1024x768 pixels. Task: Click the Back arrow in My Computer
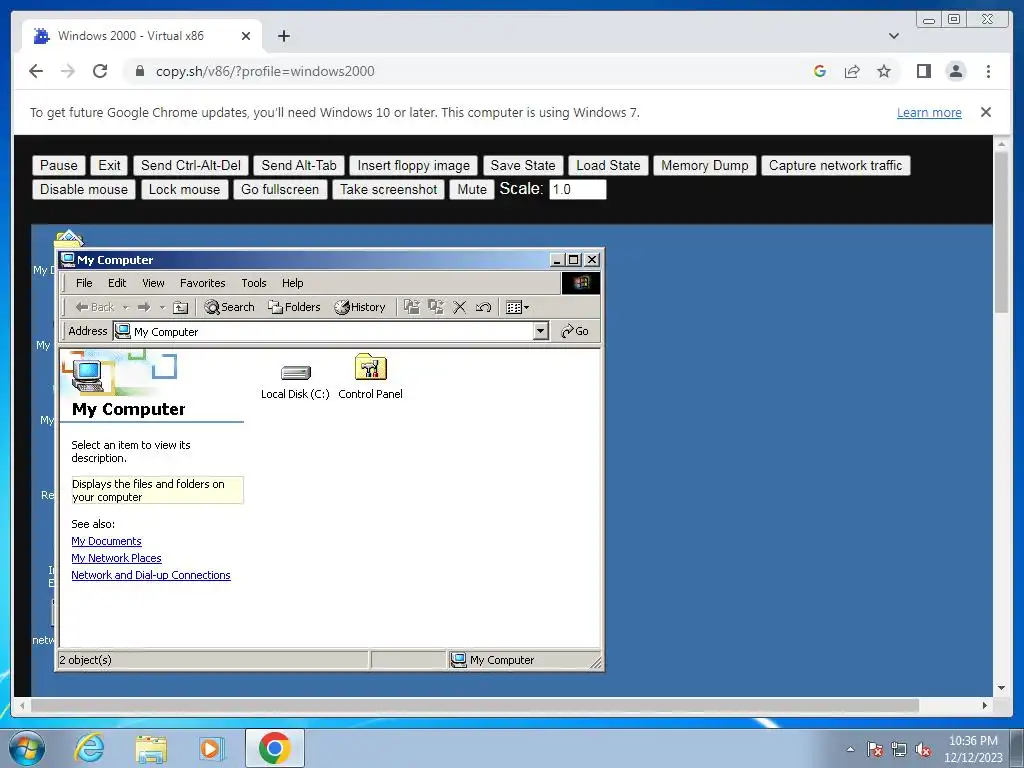[95, 307]
